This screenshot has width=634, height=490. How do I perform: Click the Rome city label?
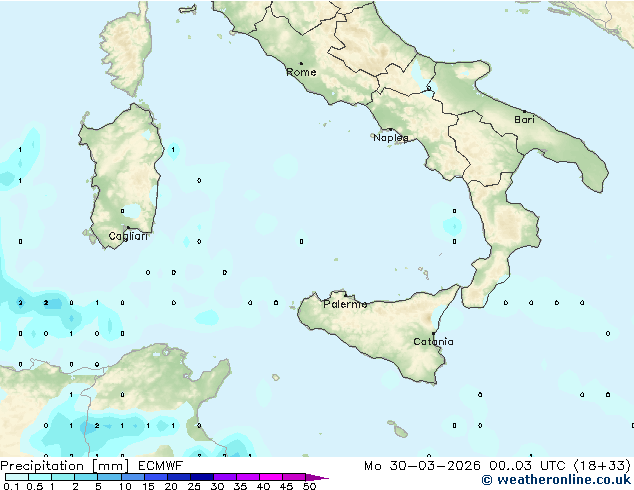tap(301, 72)
